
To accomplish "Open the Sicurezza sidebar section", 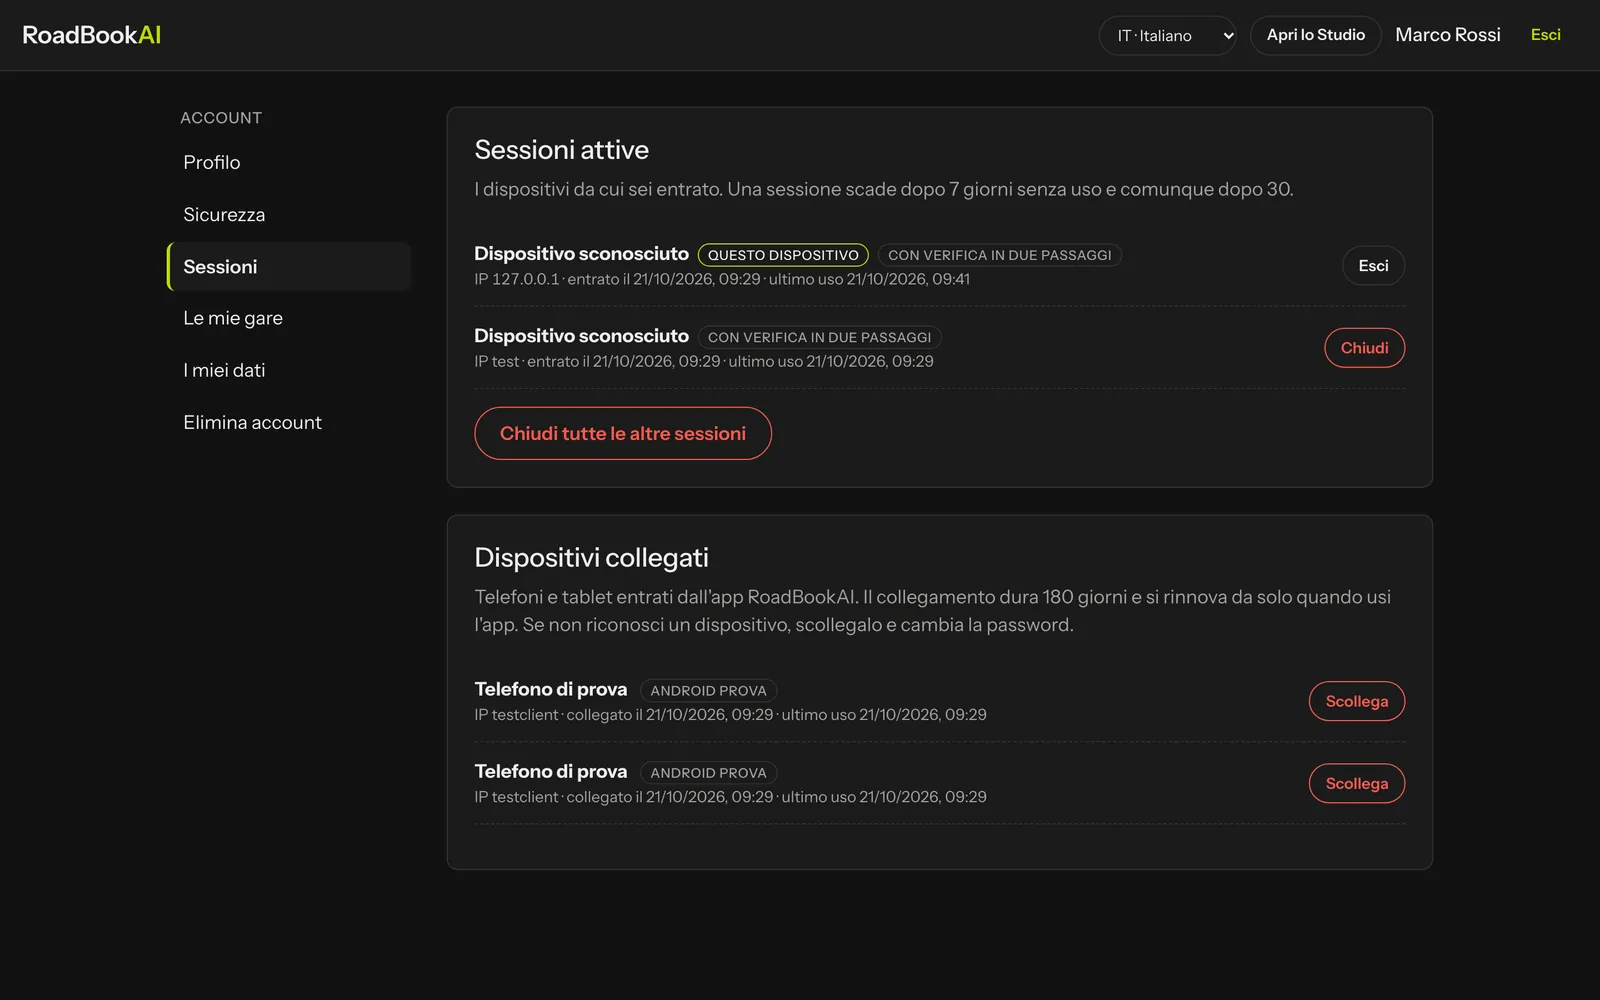I will (x=289, y=214).
